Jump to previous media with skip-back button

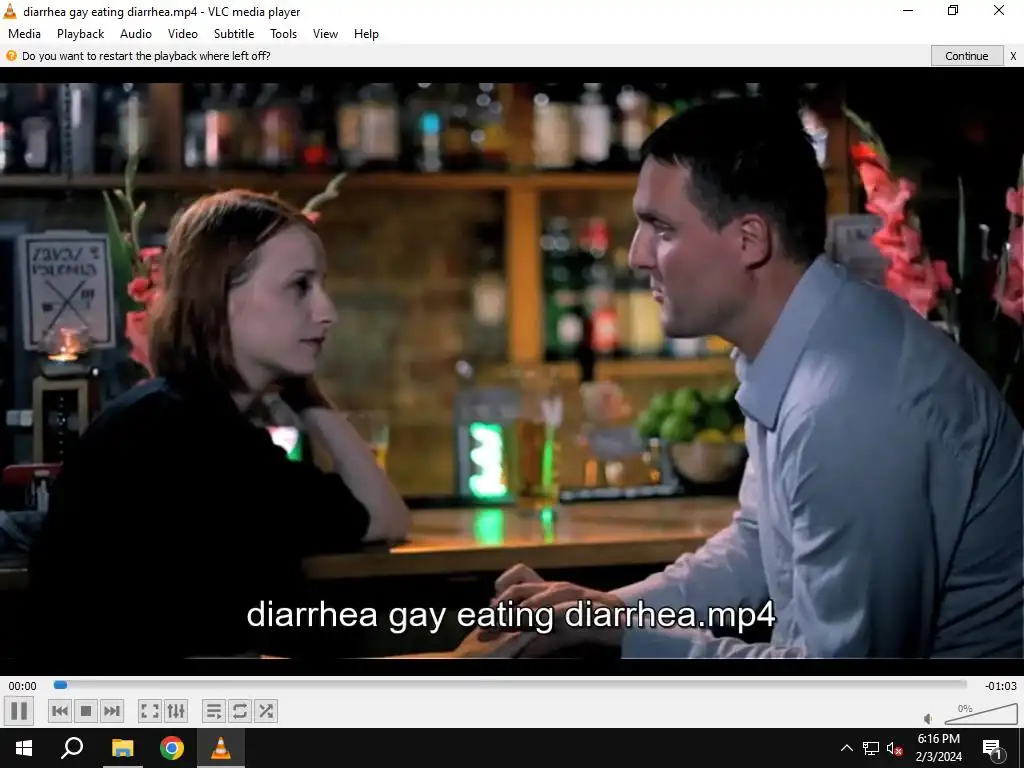pos(60,711)
